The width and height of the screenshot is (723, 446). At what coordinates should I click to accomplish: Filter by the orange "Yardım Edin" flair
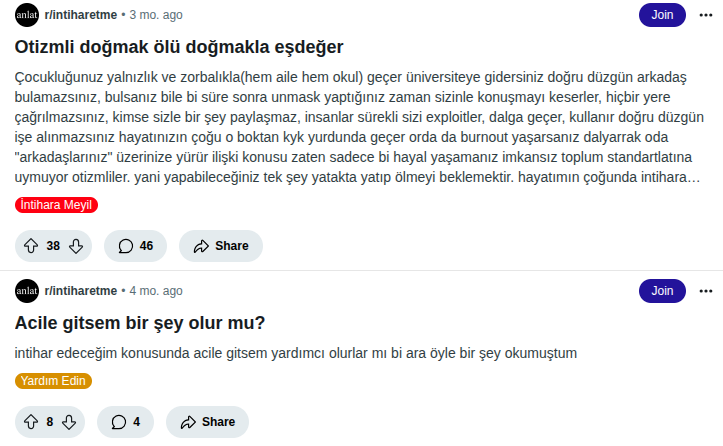[54, 381]
